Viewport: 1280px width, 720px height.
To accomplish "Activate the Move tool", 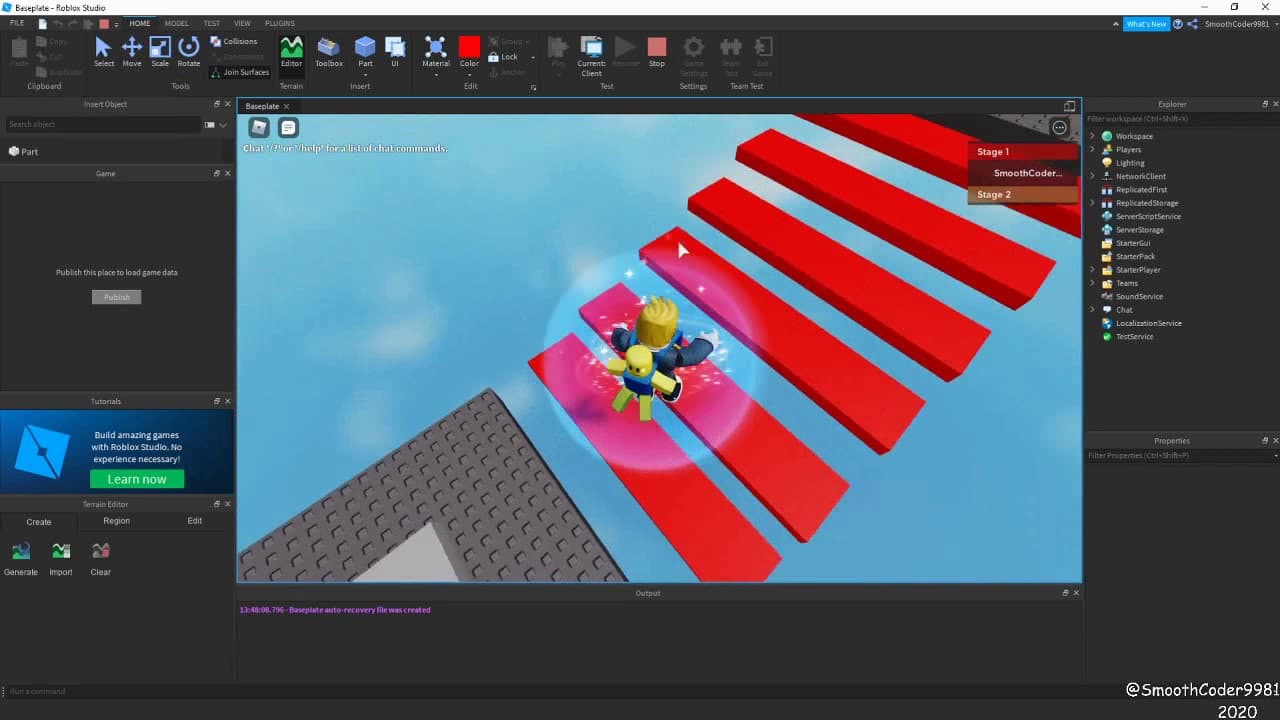I will coord(132,52).
